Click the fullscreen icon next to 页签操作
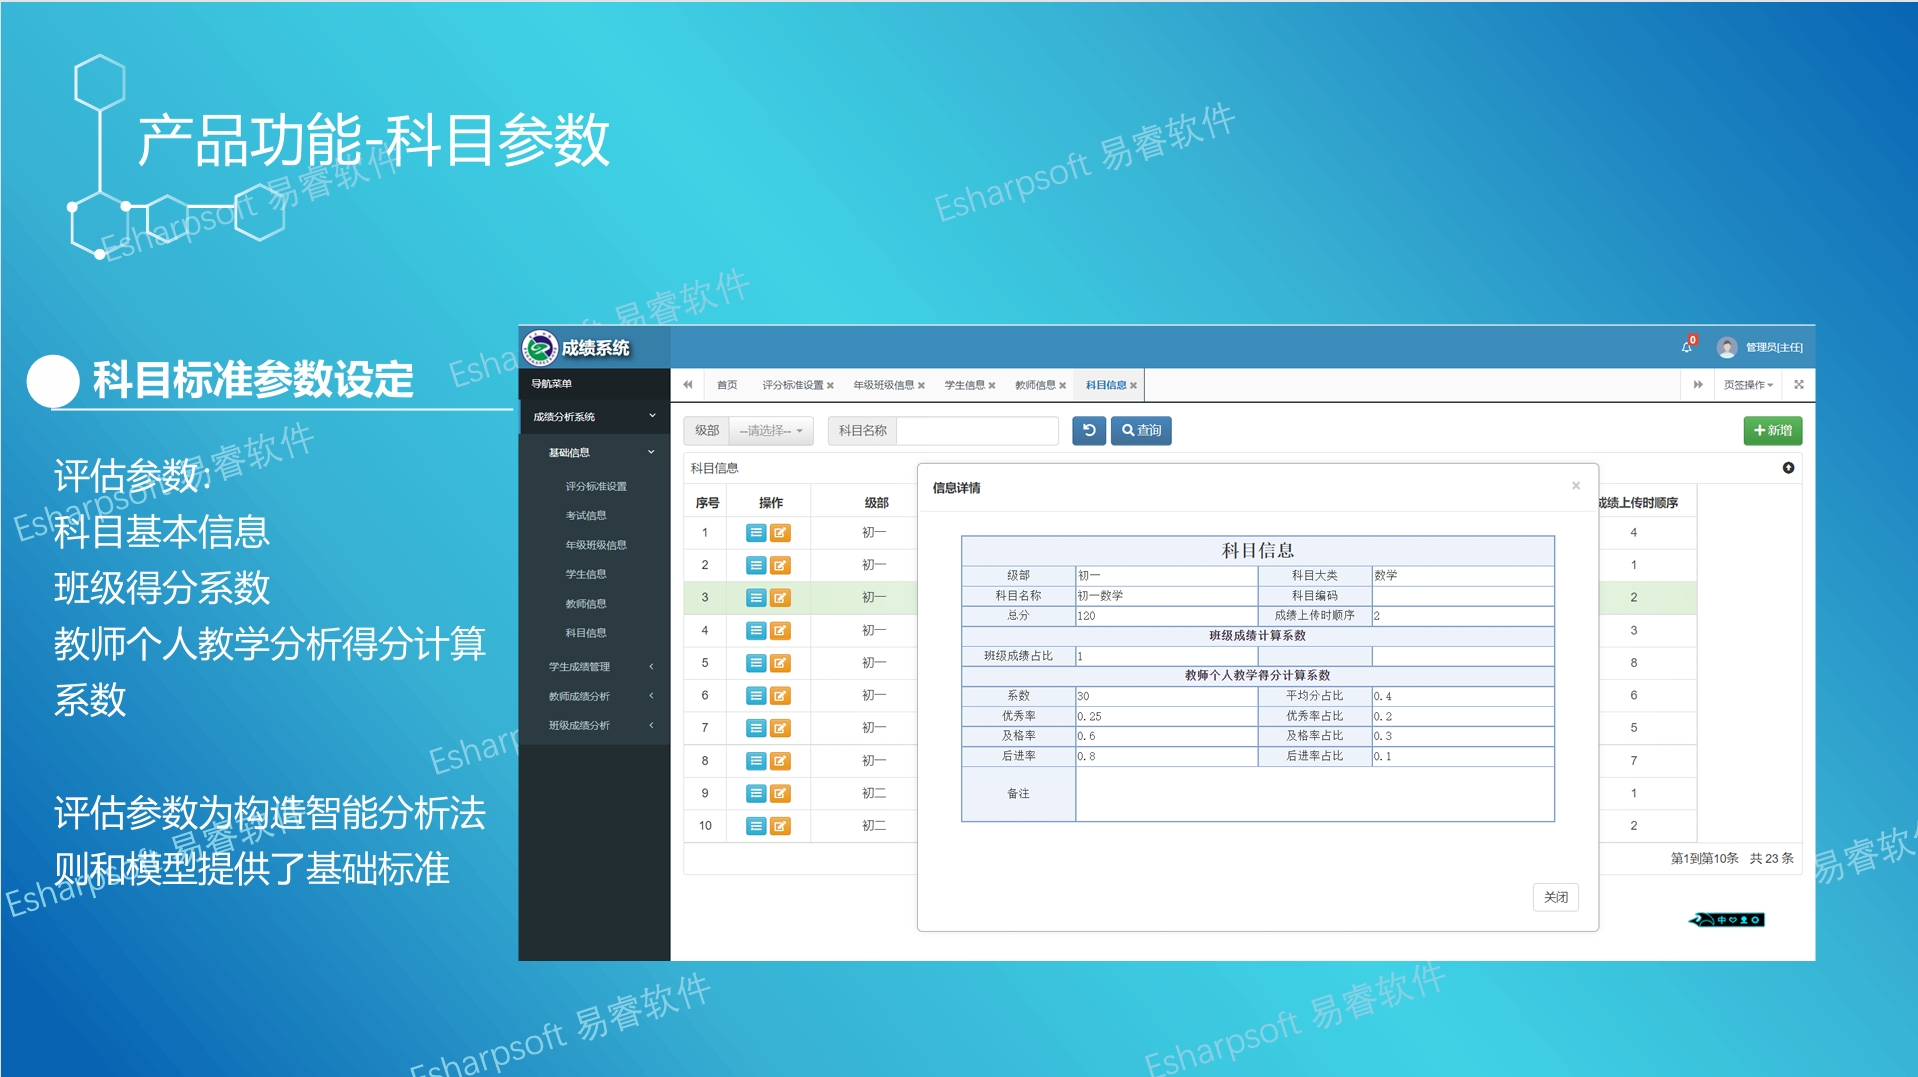The width and height of the screenshot is (1918, 1077). [1798, 384]
